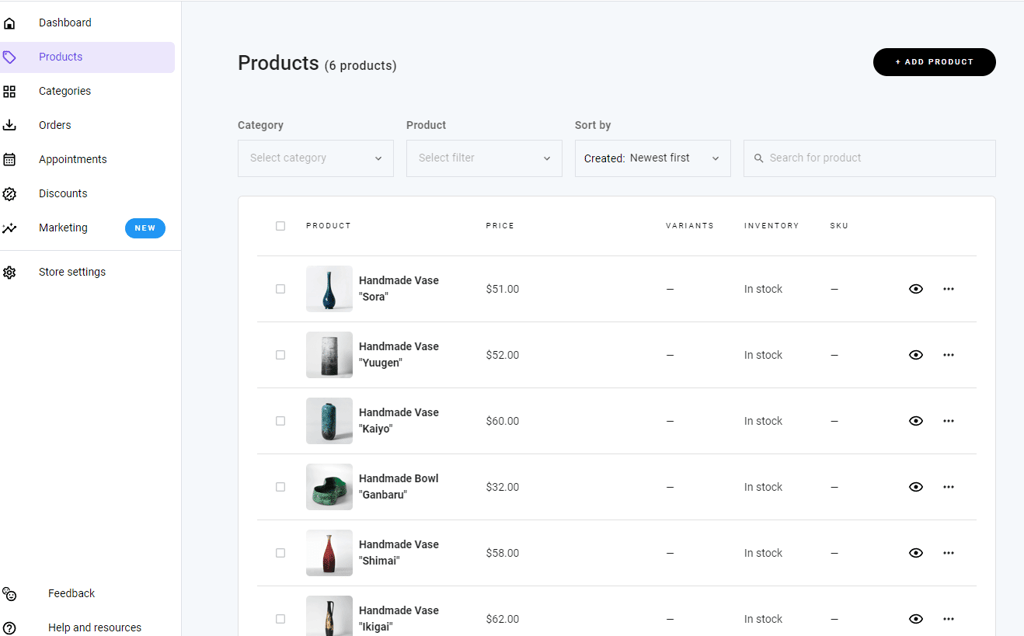The image size is (1024, 636).
Task: Toggle visibility eye for Vase "Kaiyo"
Action: [x=916, y=421]
